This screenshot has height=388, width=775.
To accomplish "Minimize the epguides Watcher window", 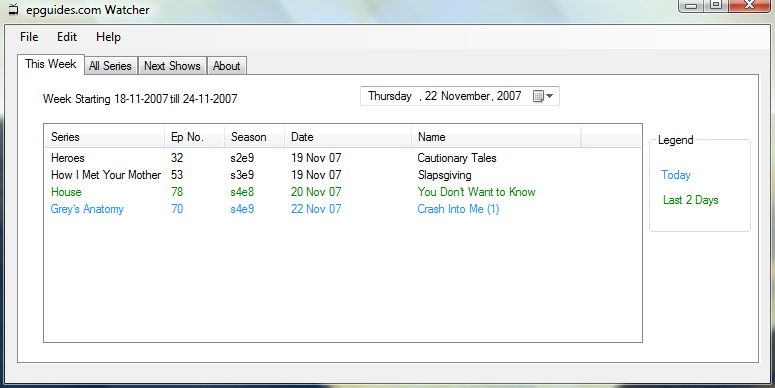I will pos(691,5).
